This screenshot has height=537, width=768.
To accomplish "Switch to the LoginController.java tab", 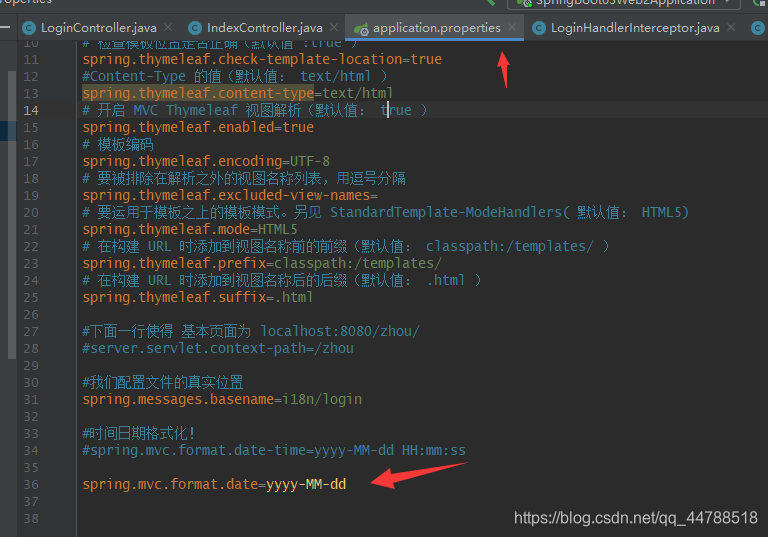I will tap(98, 28).
